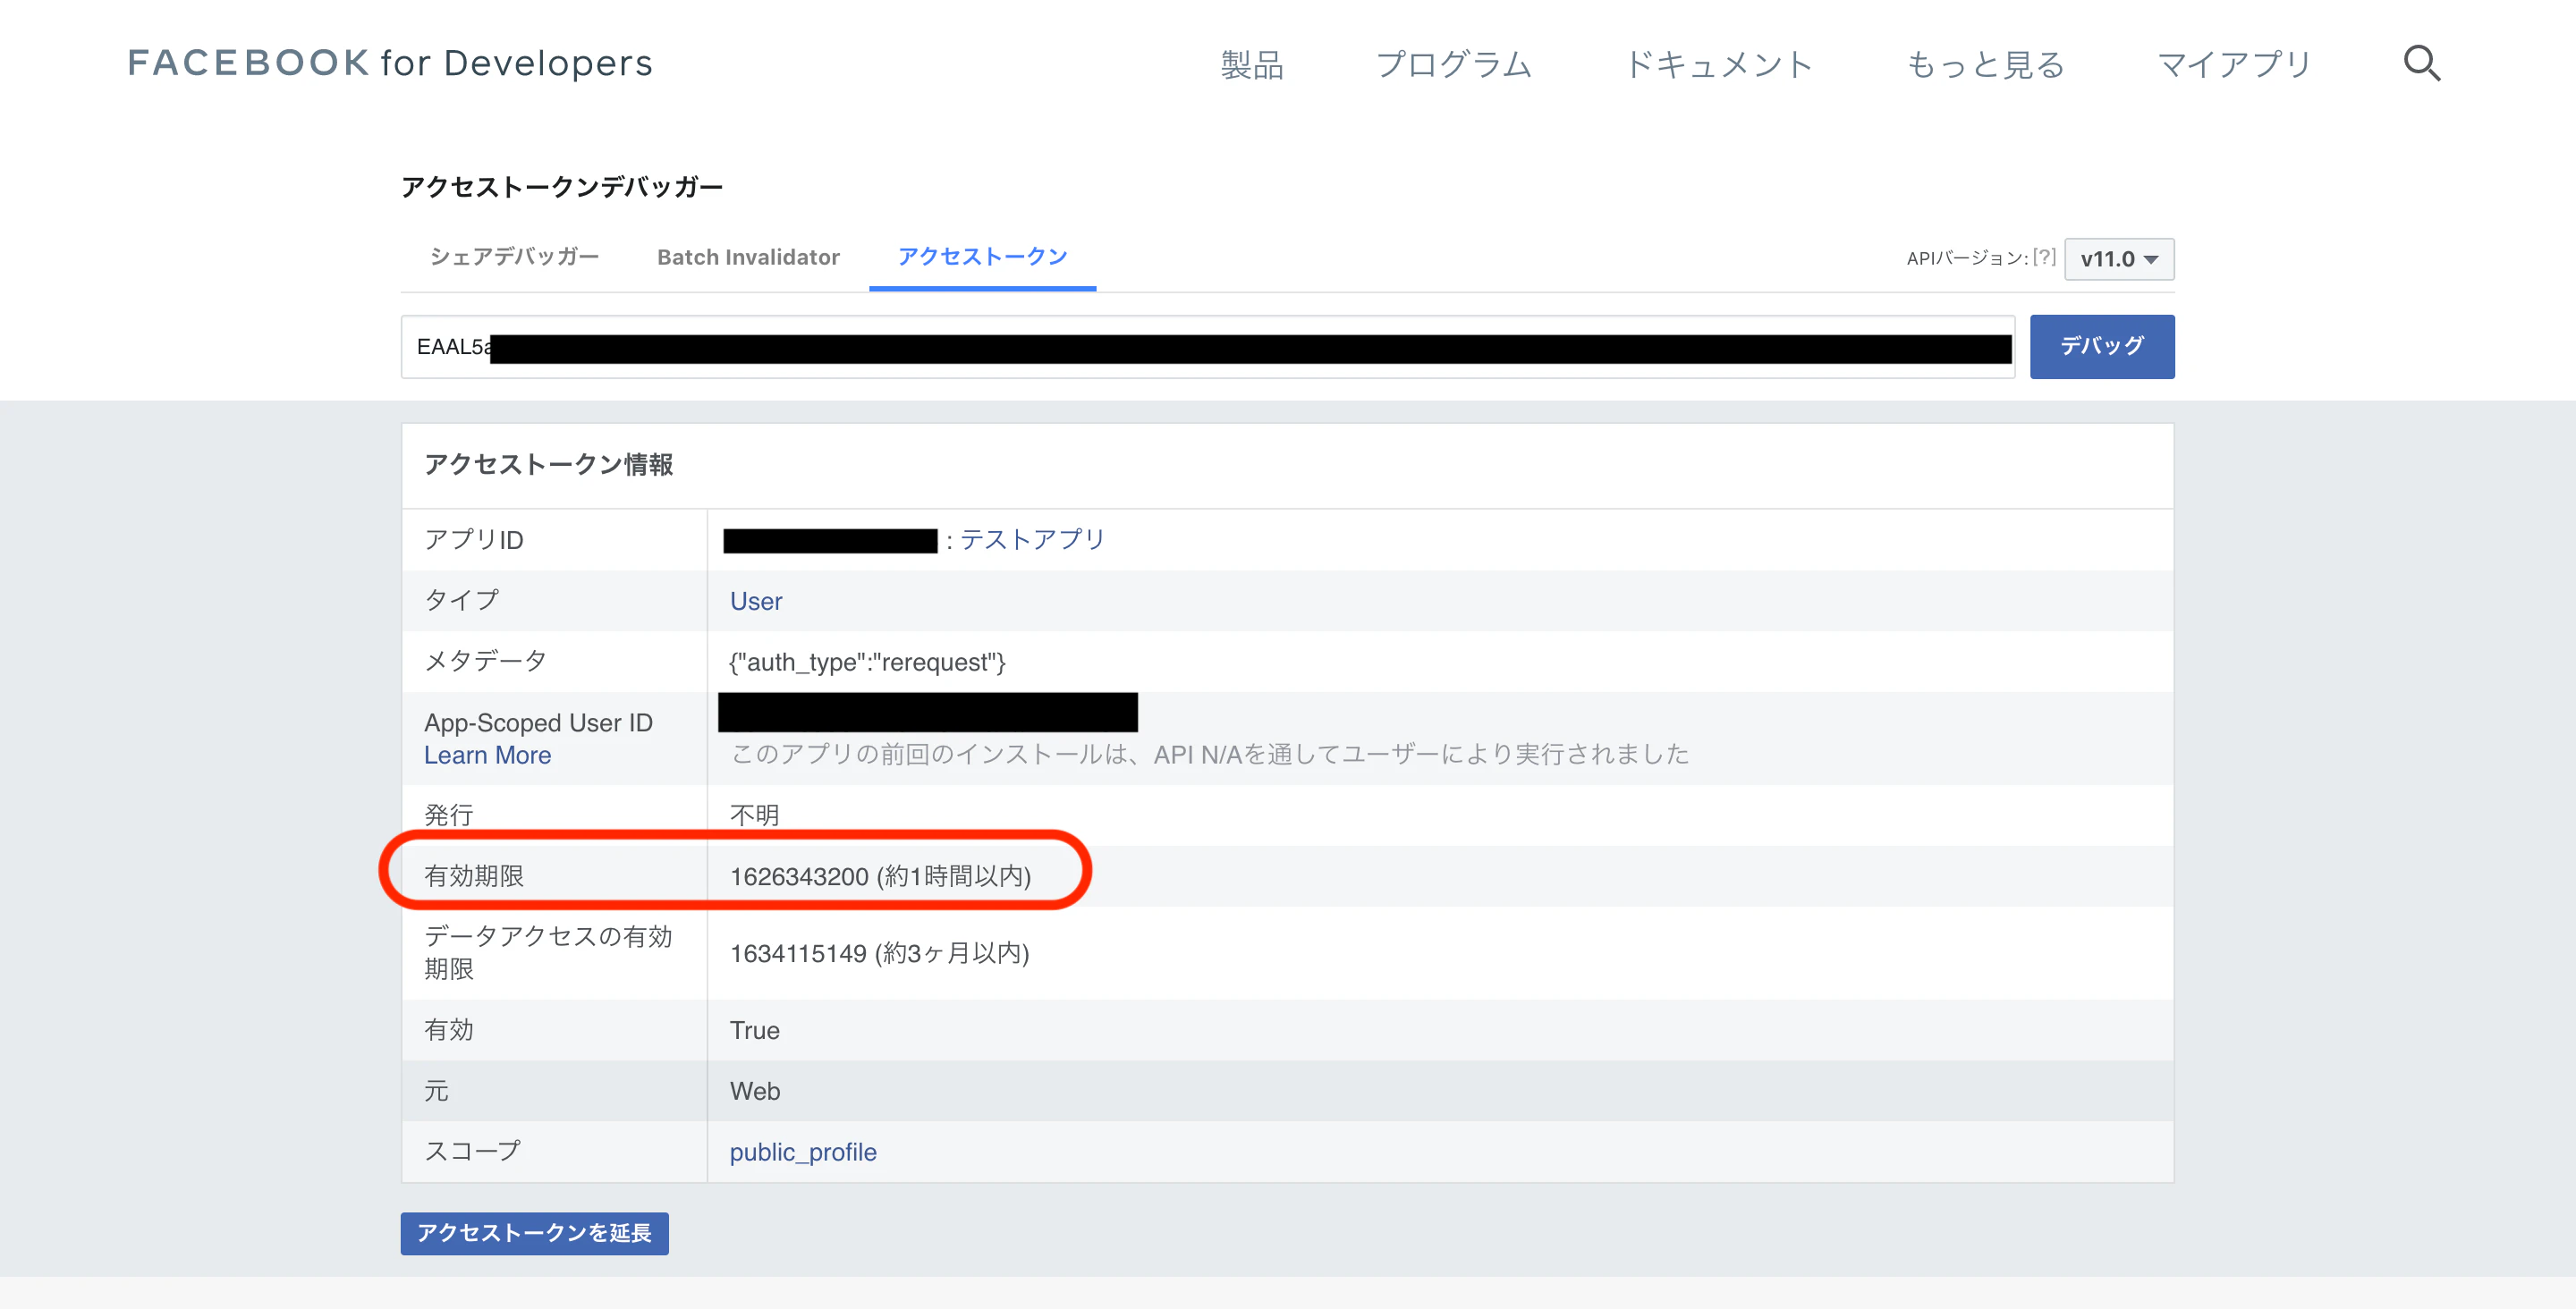The height and width of the screenshot is (1309, 2576).
Task: Open the プログラム menu
Action: 1453,65
